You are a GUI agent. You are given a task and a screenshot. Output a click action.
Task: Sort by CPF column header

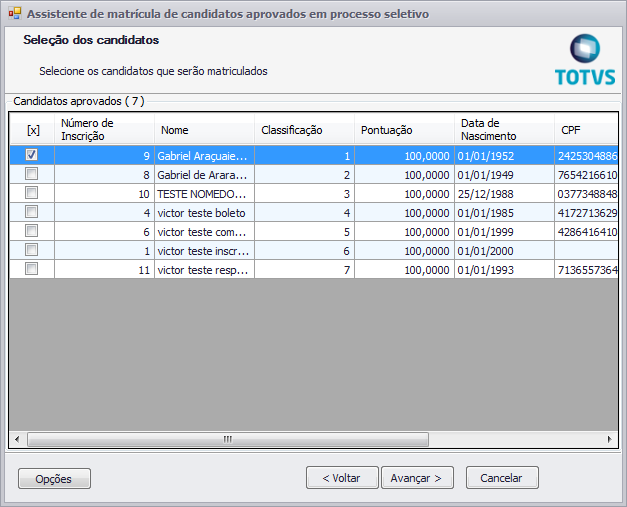tap(586, 130)
